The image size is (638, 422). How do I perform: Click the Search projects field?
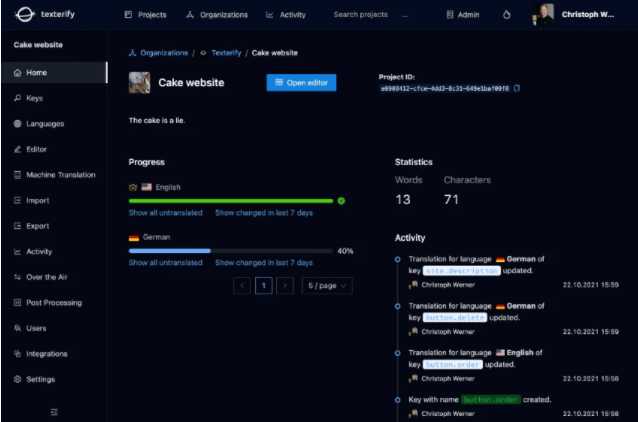[x=361, y=15]
